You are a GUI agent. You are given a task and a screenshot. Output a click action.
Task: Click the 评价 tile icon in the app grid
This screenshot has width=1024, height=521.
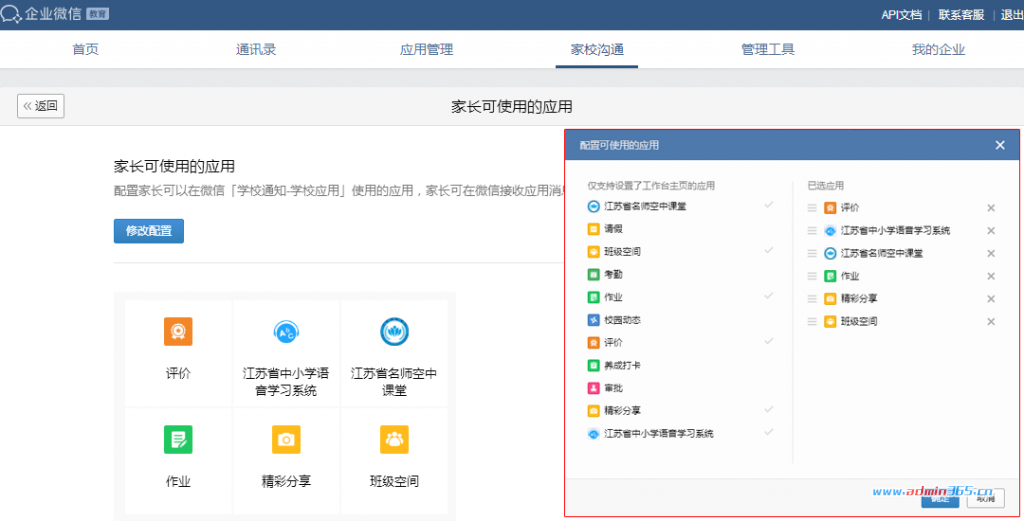tap(178, 332)
